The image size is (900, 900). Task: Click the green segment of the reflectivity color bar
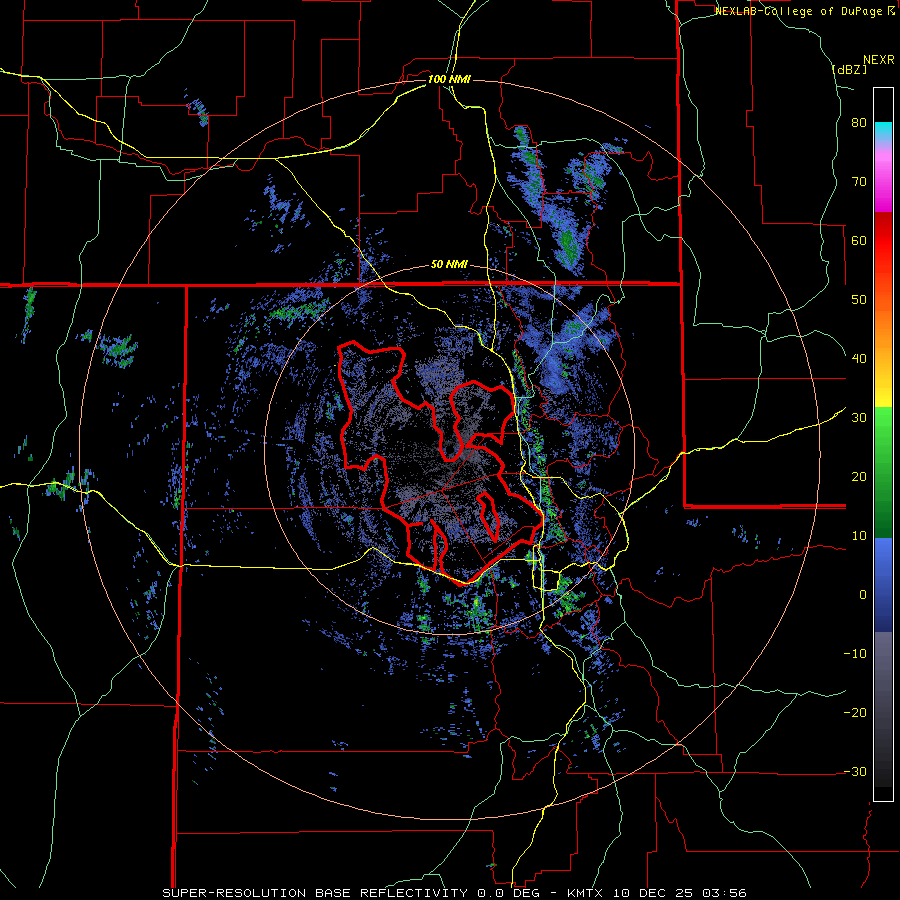[883, 472]
